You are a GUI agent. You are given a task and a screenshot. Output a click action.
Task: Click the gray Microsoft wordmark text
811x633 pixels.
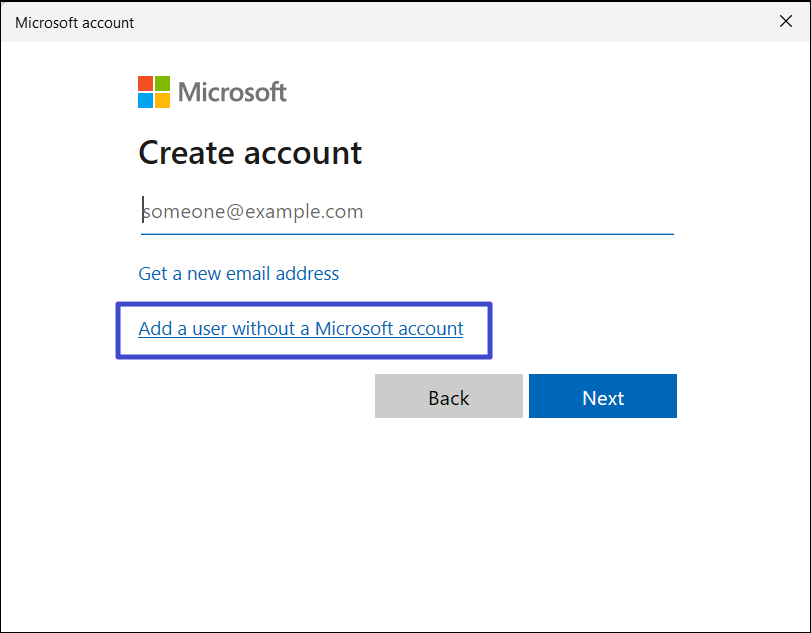point(232,93)
